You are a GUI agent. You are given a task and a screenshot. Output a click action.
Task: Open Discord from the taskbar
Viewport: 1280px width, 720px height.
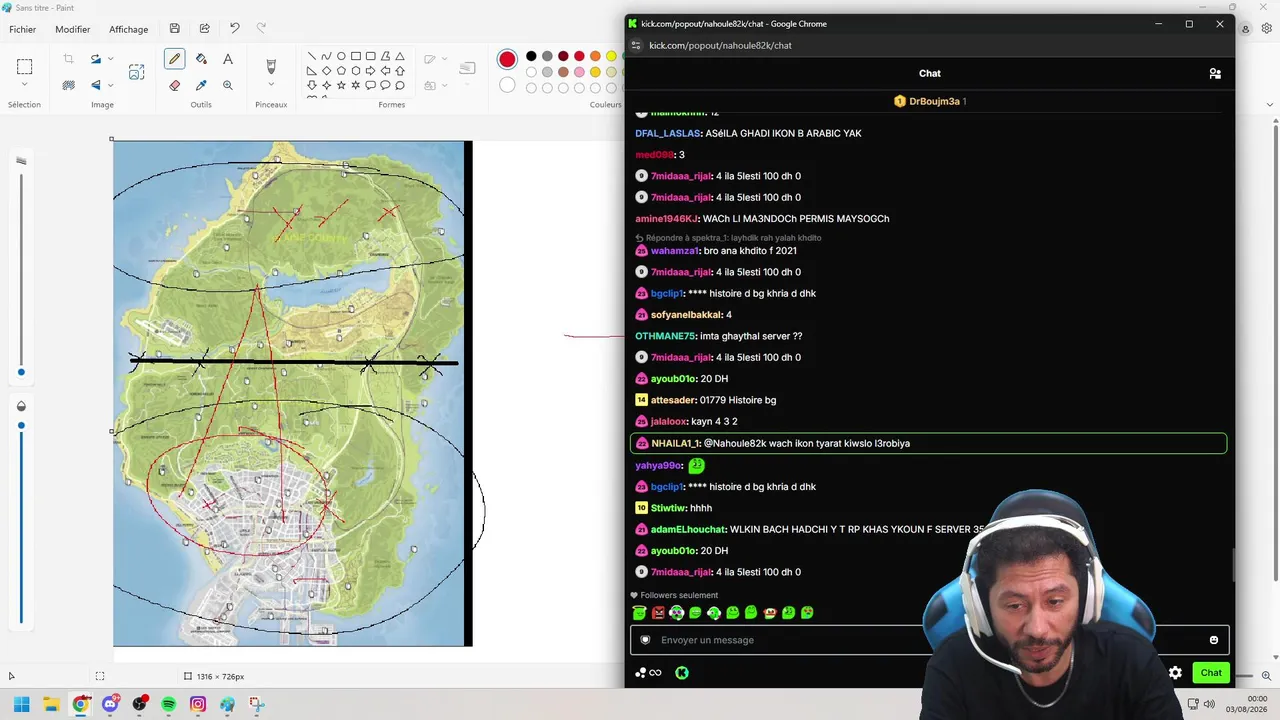(x=110, y=705)
